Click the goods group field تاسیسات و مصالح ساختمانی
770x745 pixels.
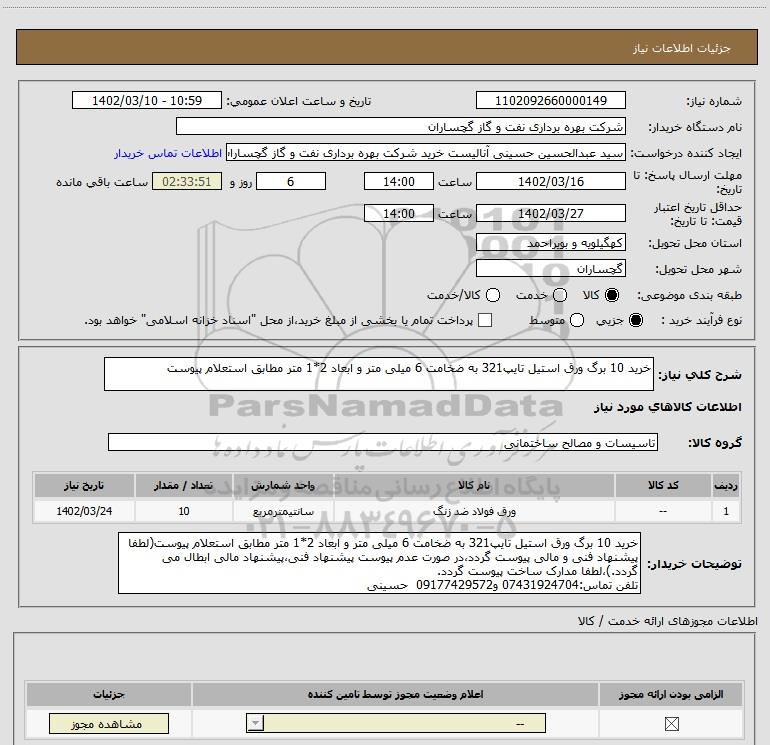point(383,442)
